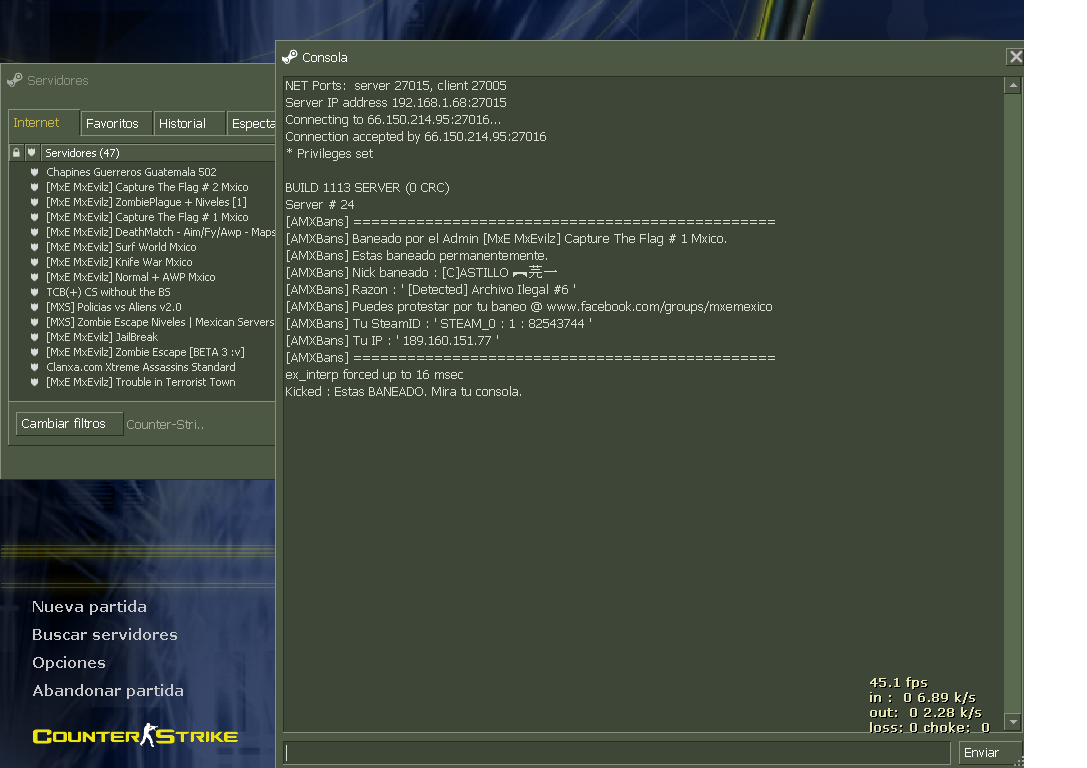Image resolution: width=1087 pixels, height=768 pixels.
Task: Click shield icon beside ZombiePlague + Niveles
Action: point(35,202)
